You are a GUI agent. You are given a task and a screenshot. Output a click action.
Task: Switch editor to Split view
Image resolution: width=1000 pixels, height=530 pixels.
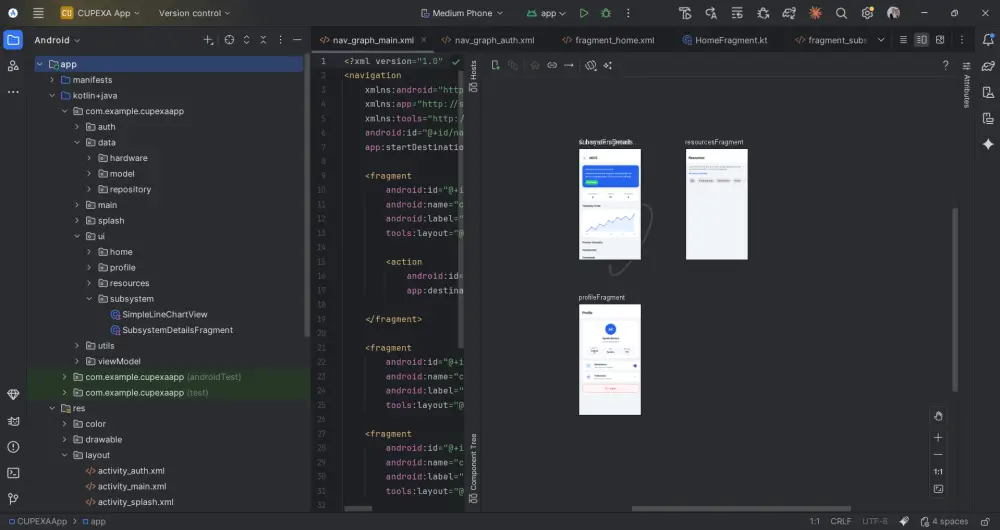pos(922,40)
